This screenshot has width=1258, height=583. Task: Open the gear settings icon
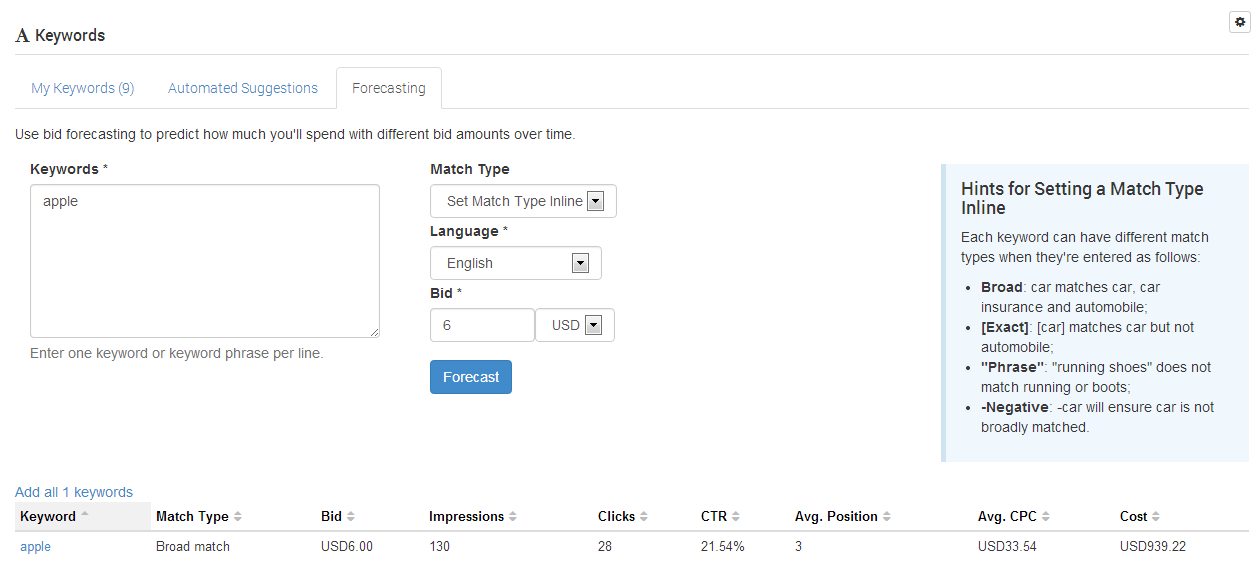pyautogui.click(x=1240, y=22)
